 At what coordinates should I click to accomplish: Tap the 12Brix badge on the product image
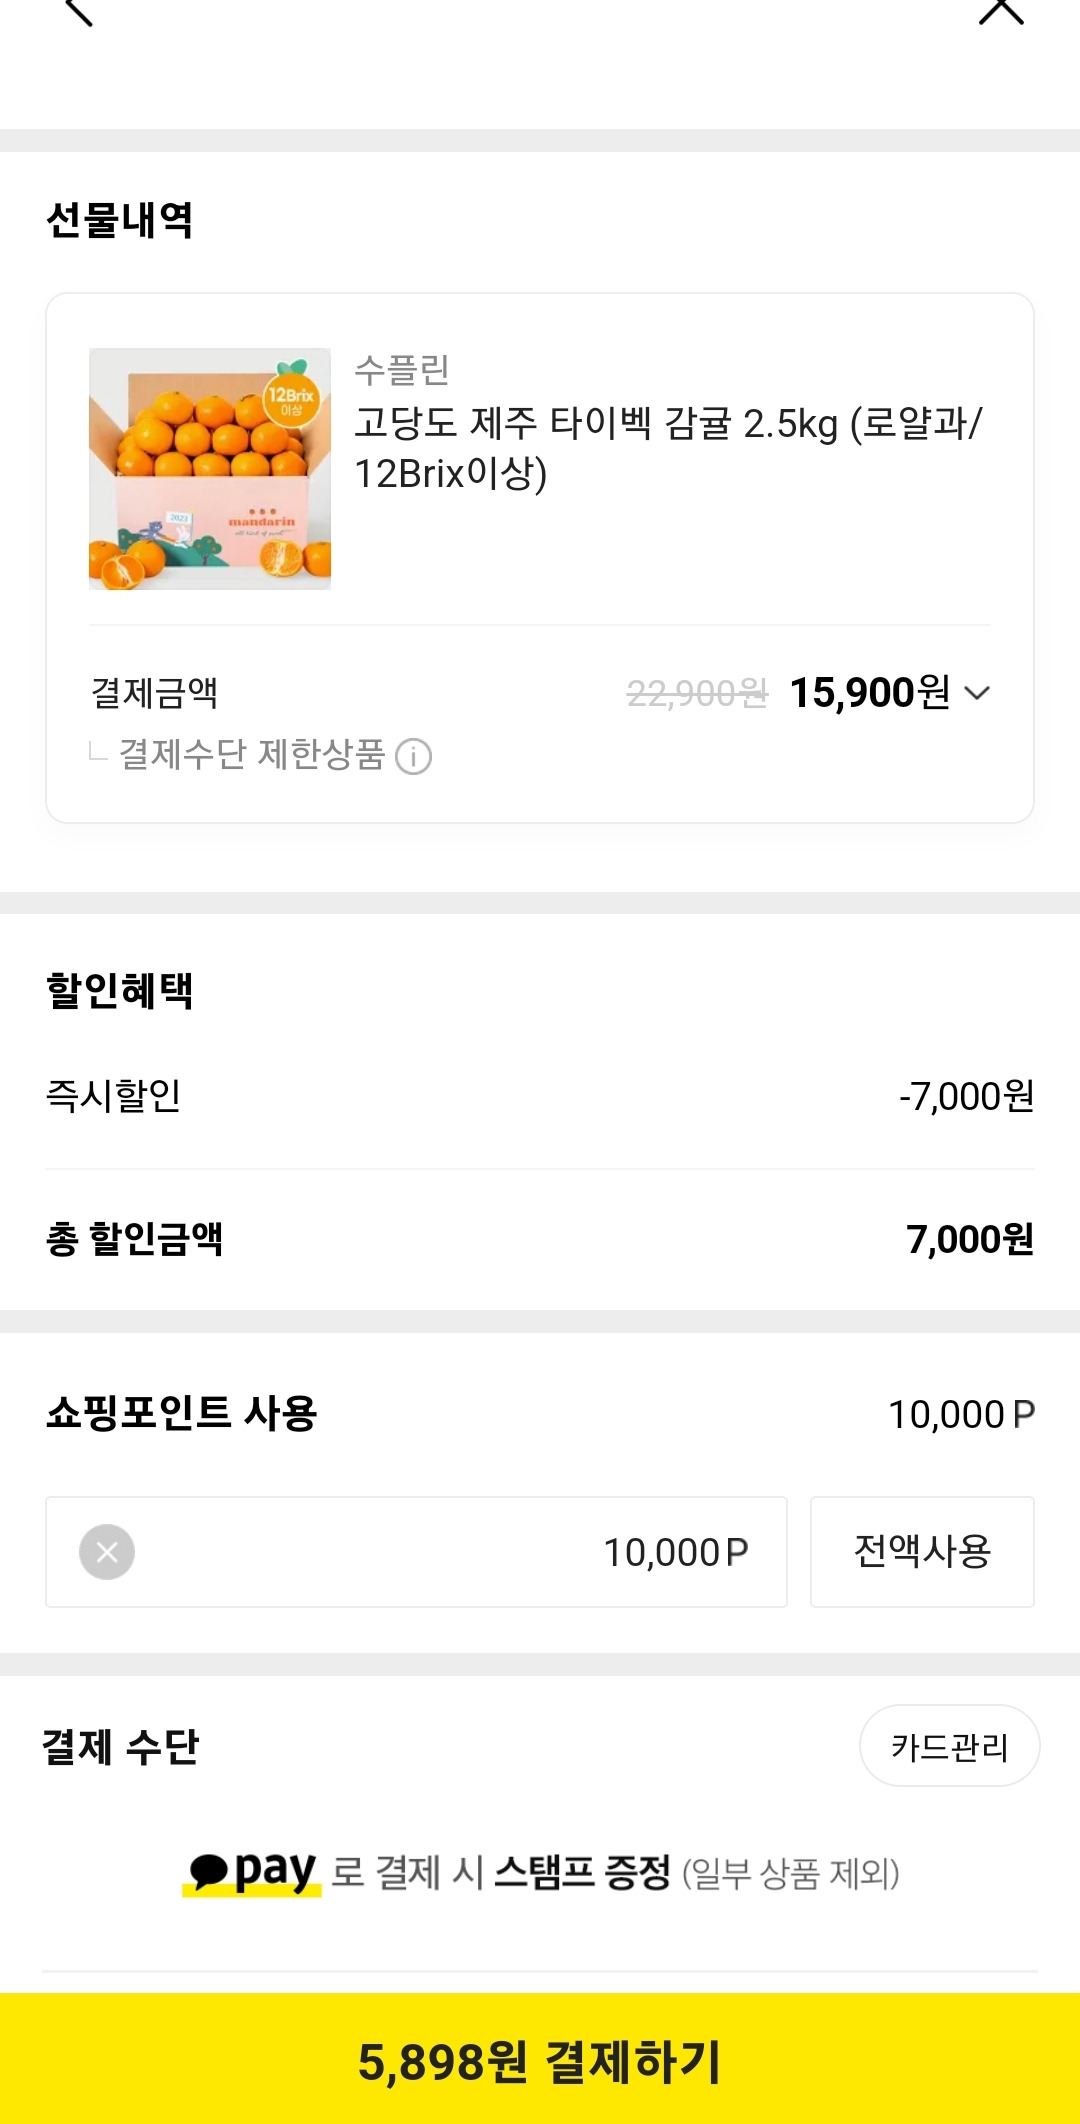(290, 396)
